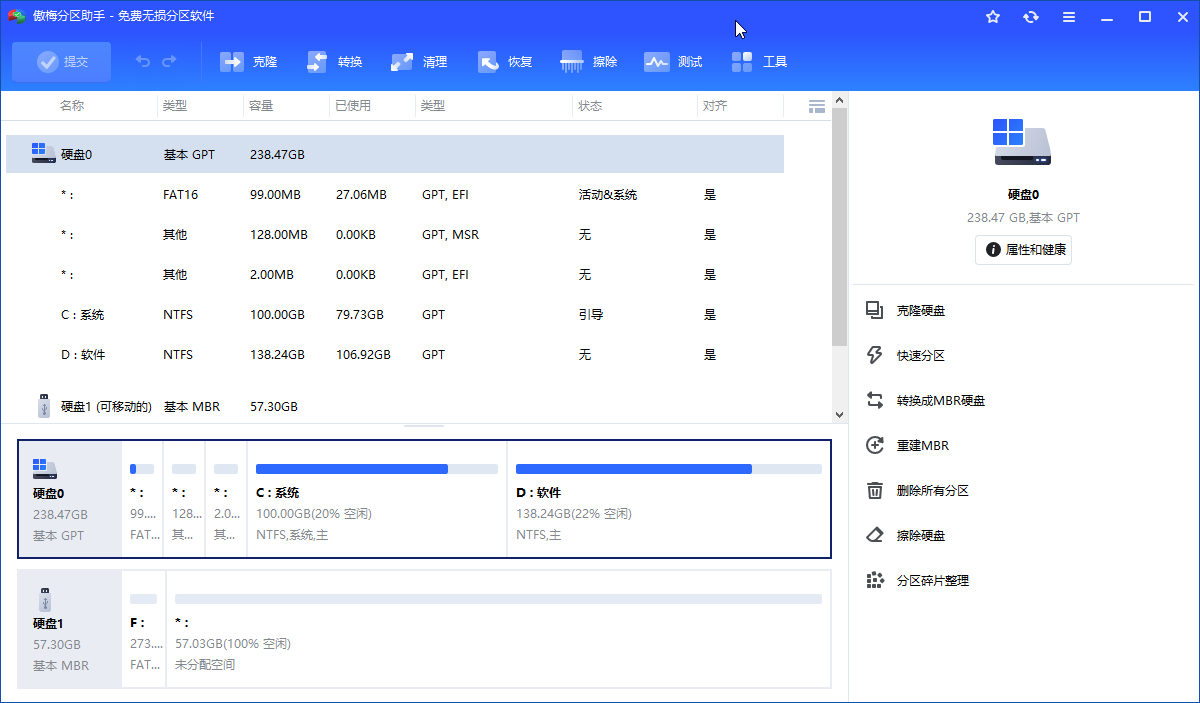
Task: Click the large 硬盘0 disk icon in side panel
Action: 1022,143
